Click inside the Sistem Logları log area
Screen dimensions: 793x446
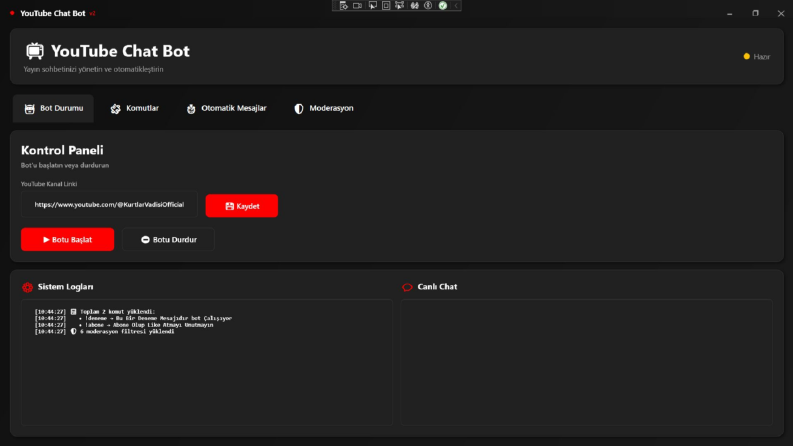[x=207, y=363]
